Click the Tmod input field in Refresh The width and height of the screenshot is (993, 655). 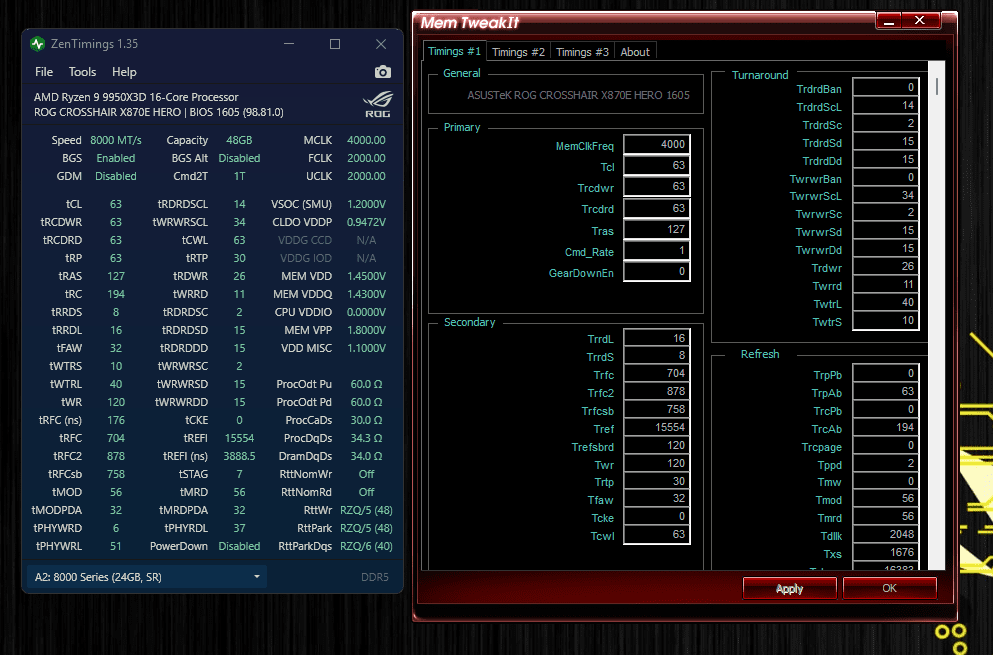(x=885, y=499)
